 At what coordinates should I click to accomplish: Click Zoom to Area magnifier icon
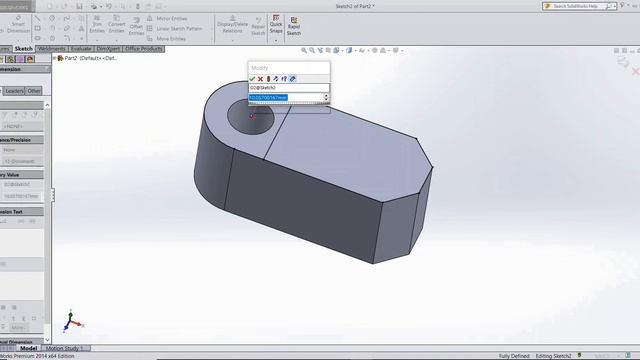pos(312,50)
